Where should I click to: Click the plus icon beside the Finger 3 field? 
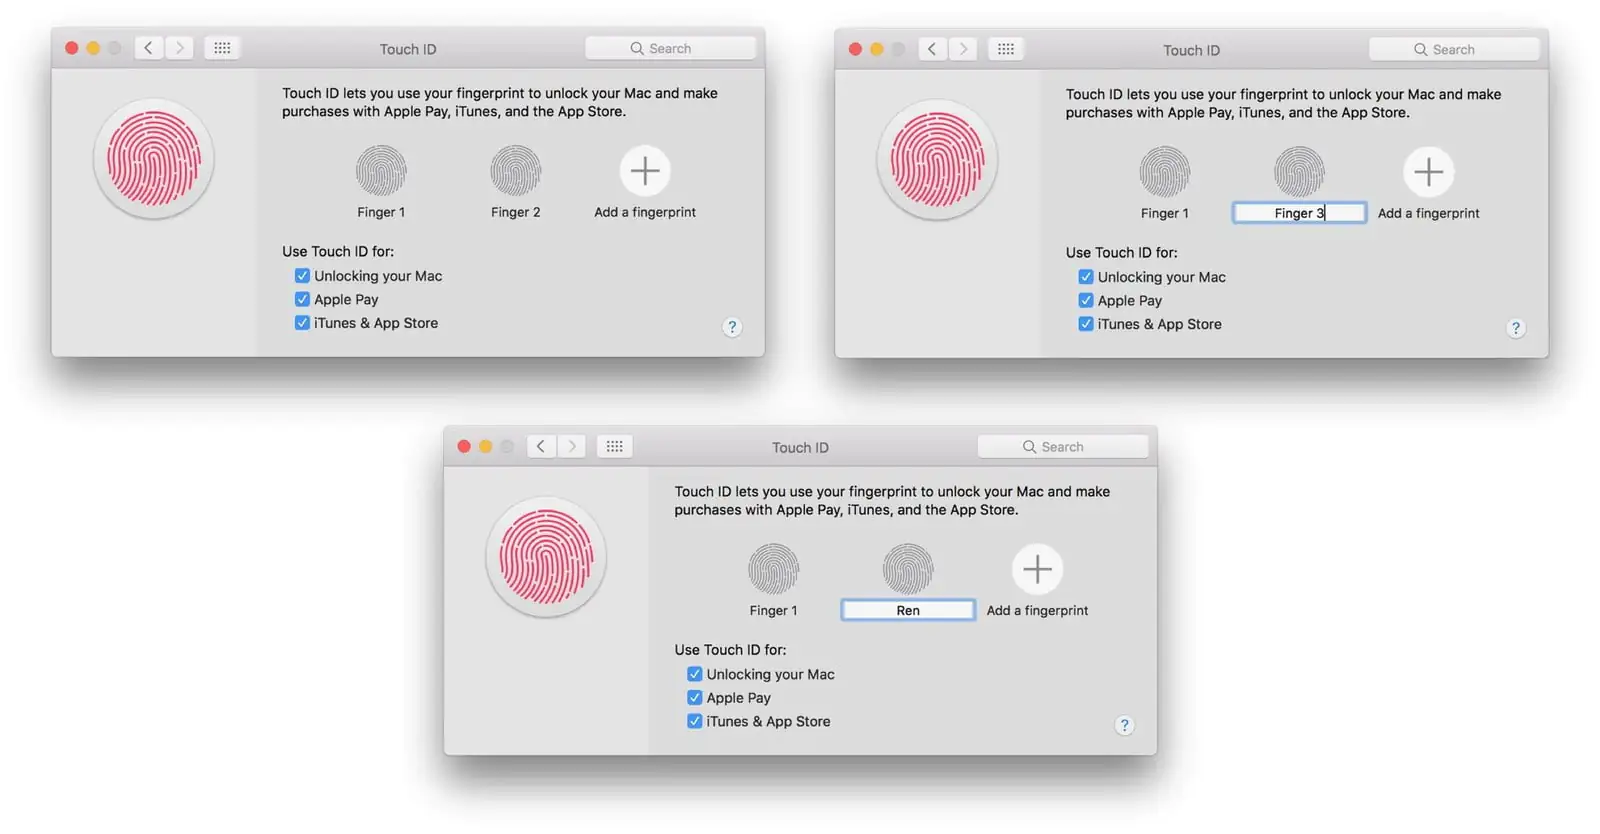1428,172
